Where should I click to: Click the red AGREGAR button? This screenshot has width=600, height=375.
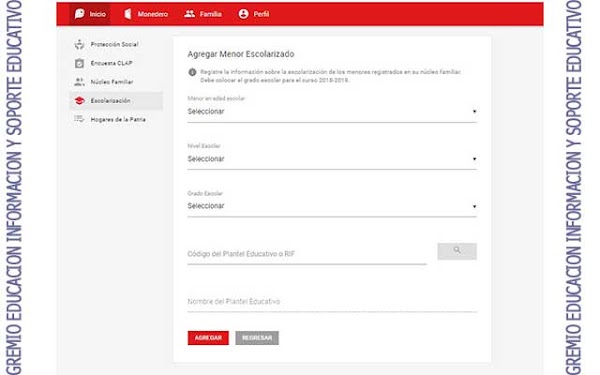pyautogui.click(x=208, y=338)
